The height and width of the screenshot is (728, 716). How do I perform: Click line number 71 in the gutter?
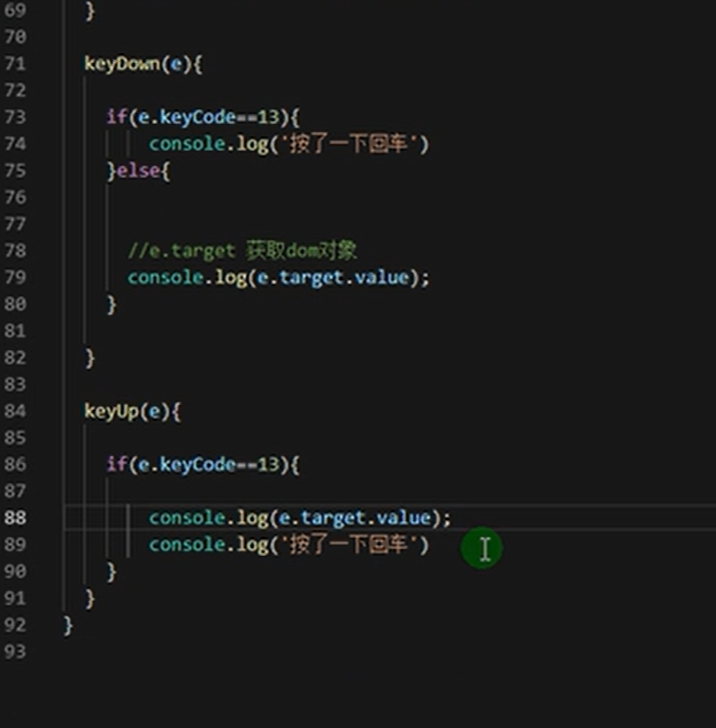click(14, 63)
